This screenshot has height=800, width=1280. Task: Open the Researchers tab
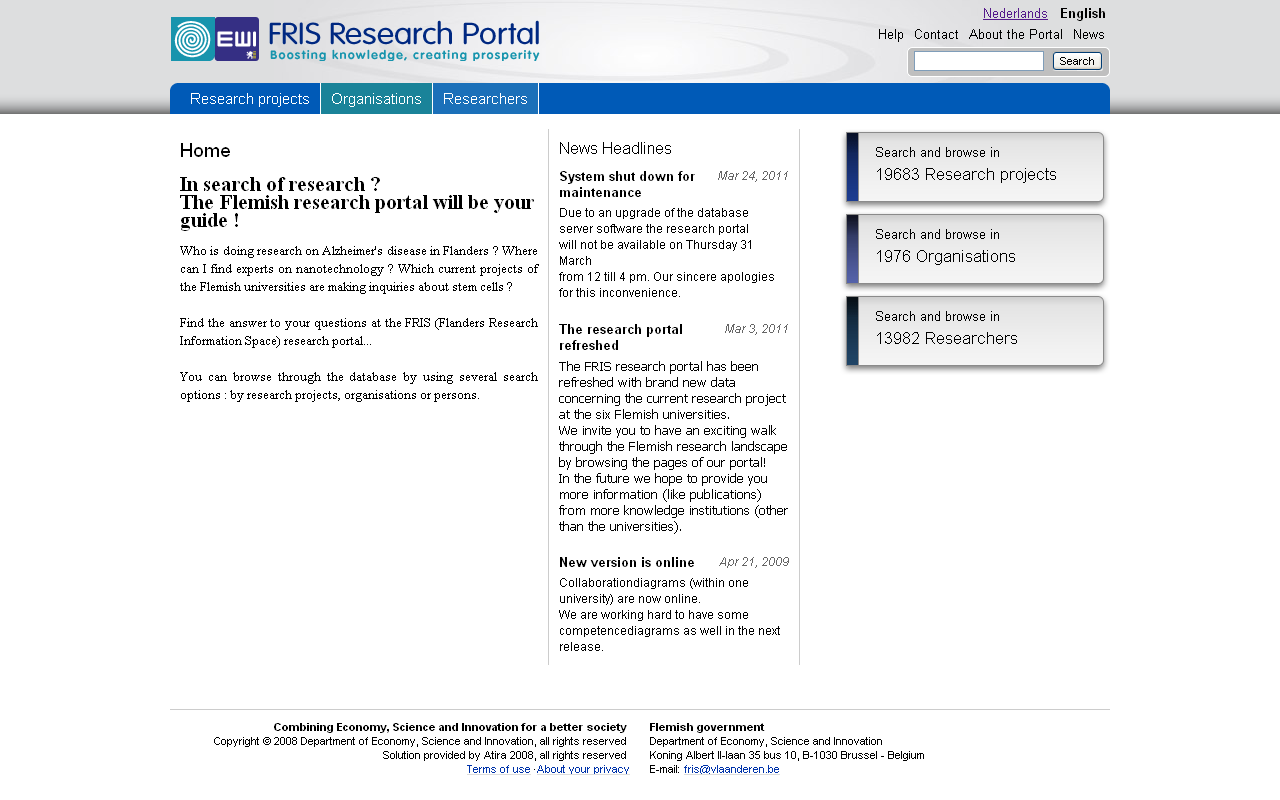click(x=485, y=99)
